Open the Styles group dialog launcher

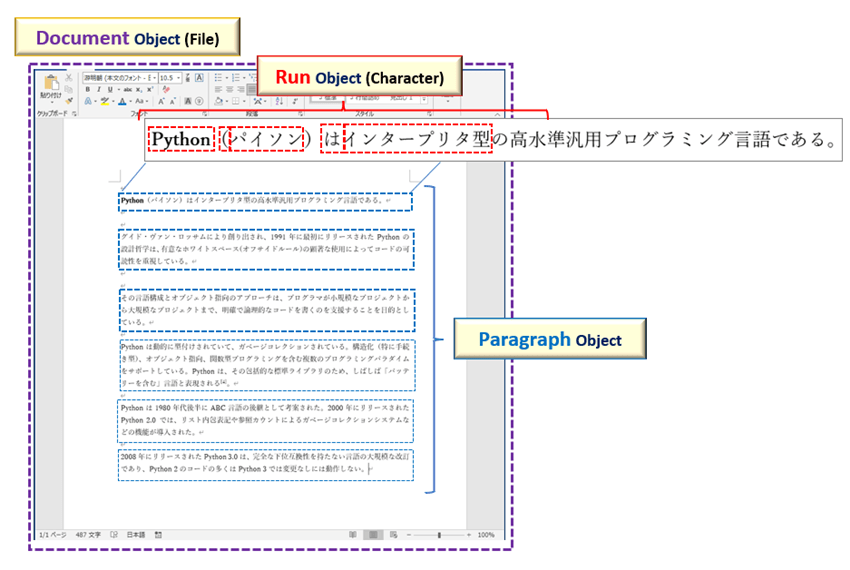(x=430, y=114)
